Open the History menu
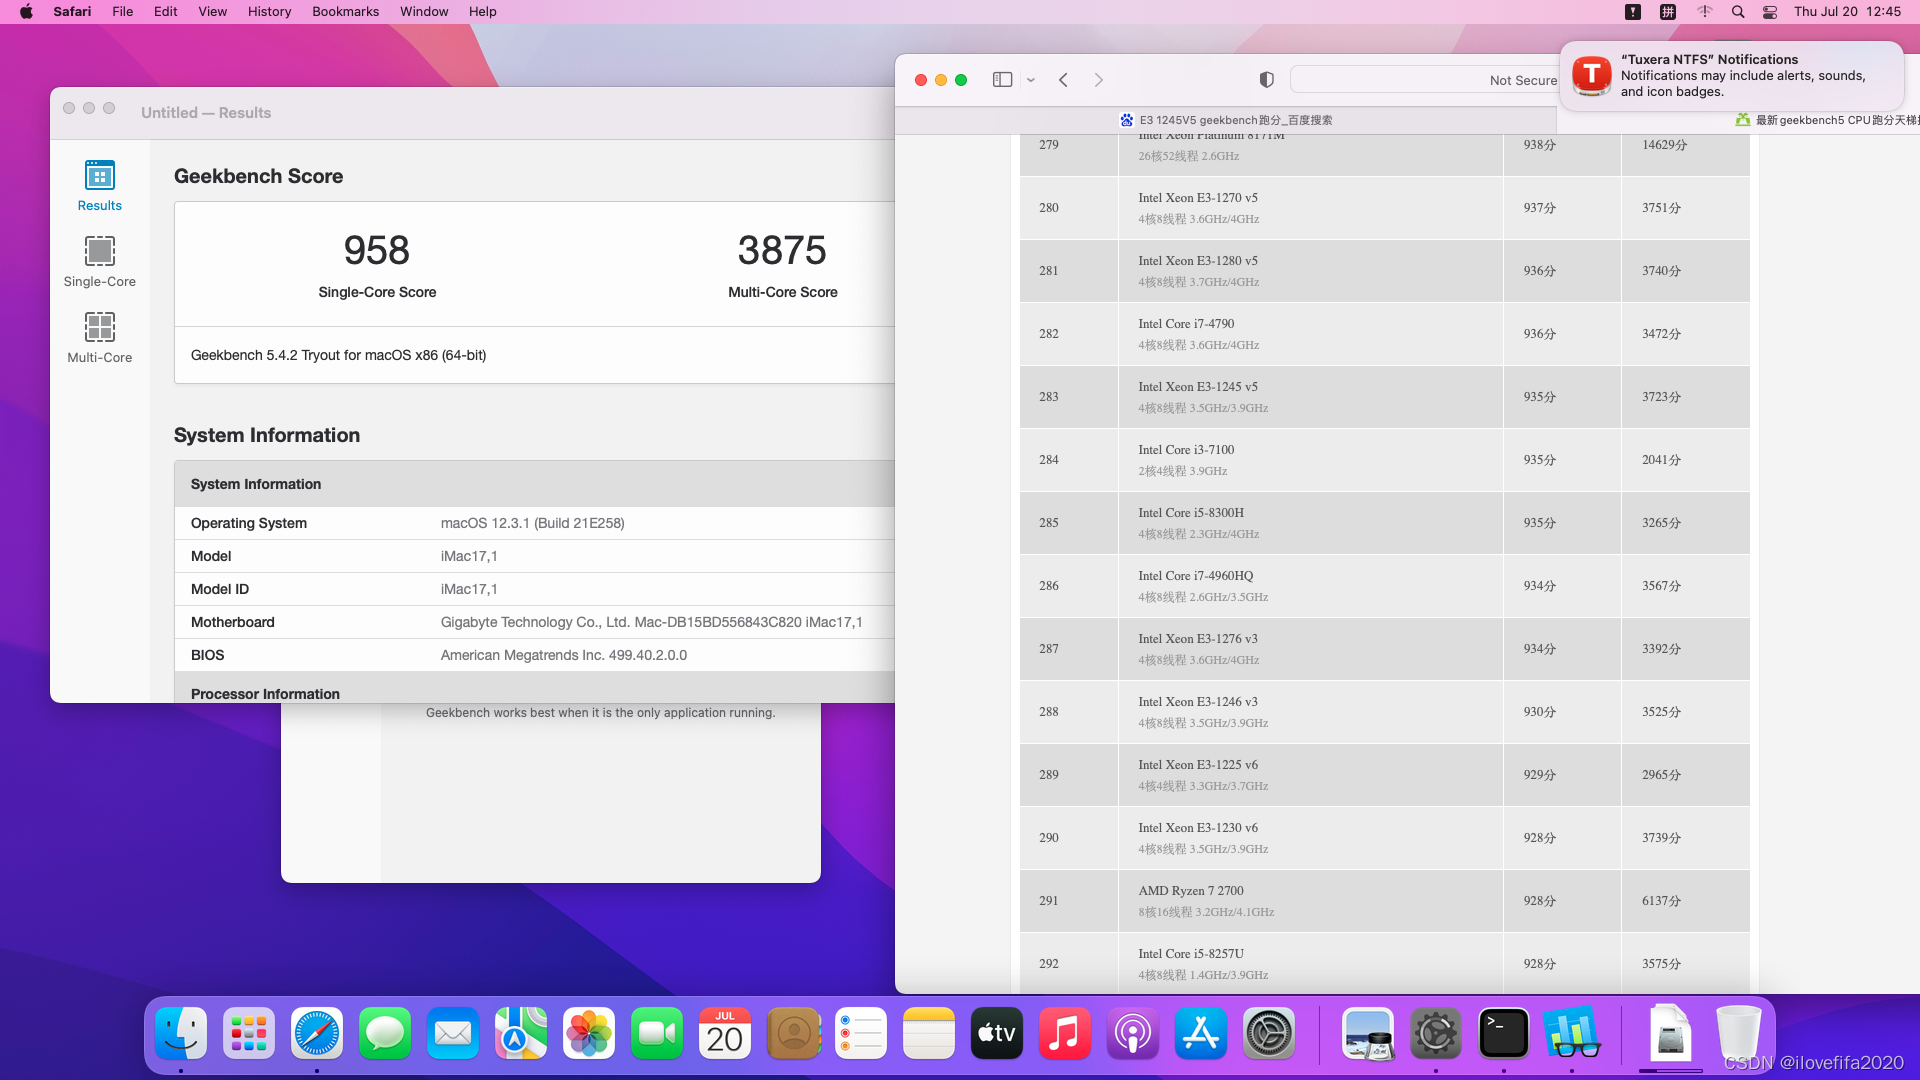 pyautogui.click(x=269, y=11)
